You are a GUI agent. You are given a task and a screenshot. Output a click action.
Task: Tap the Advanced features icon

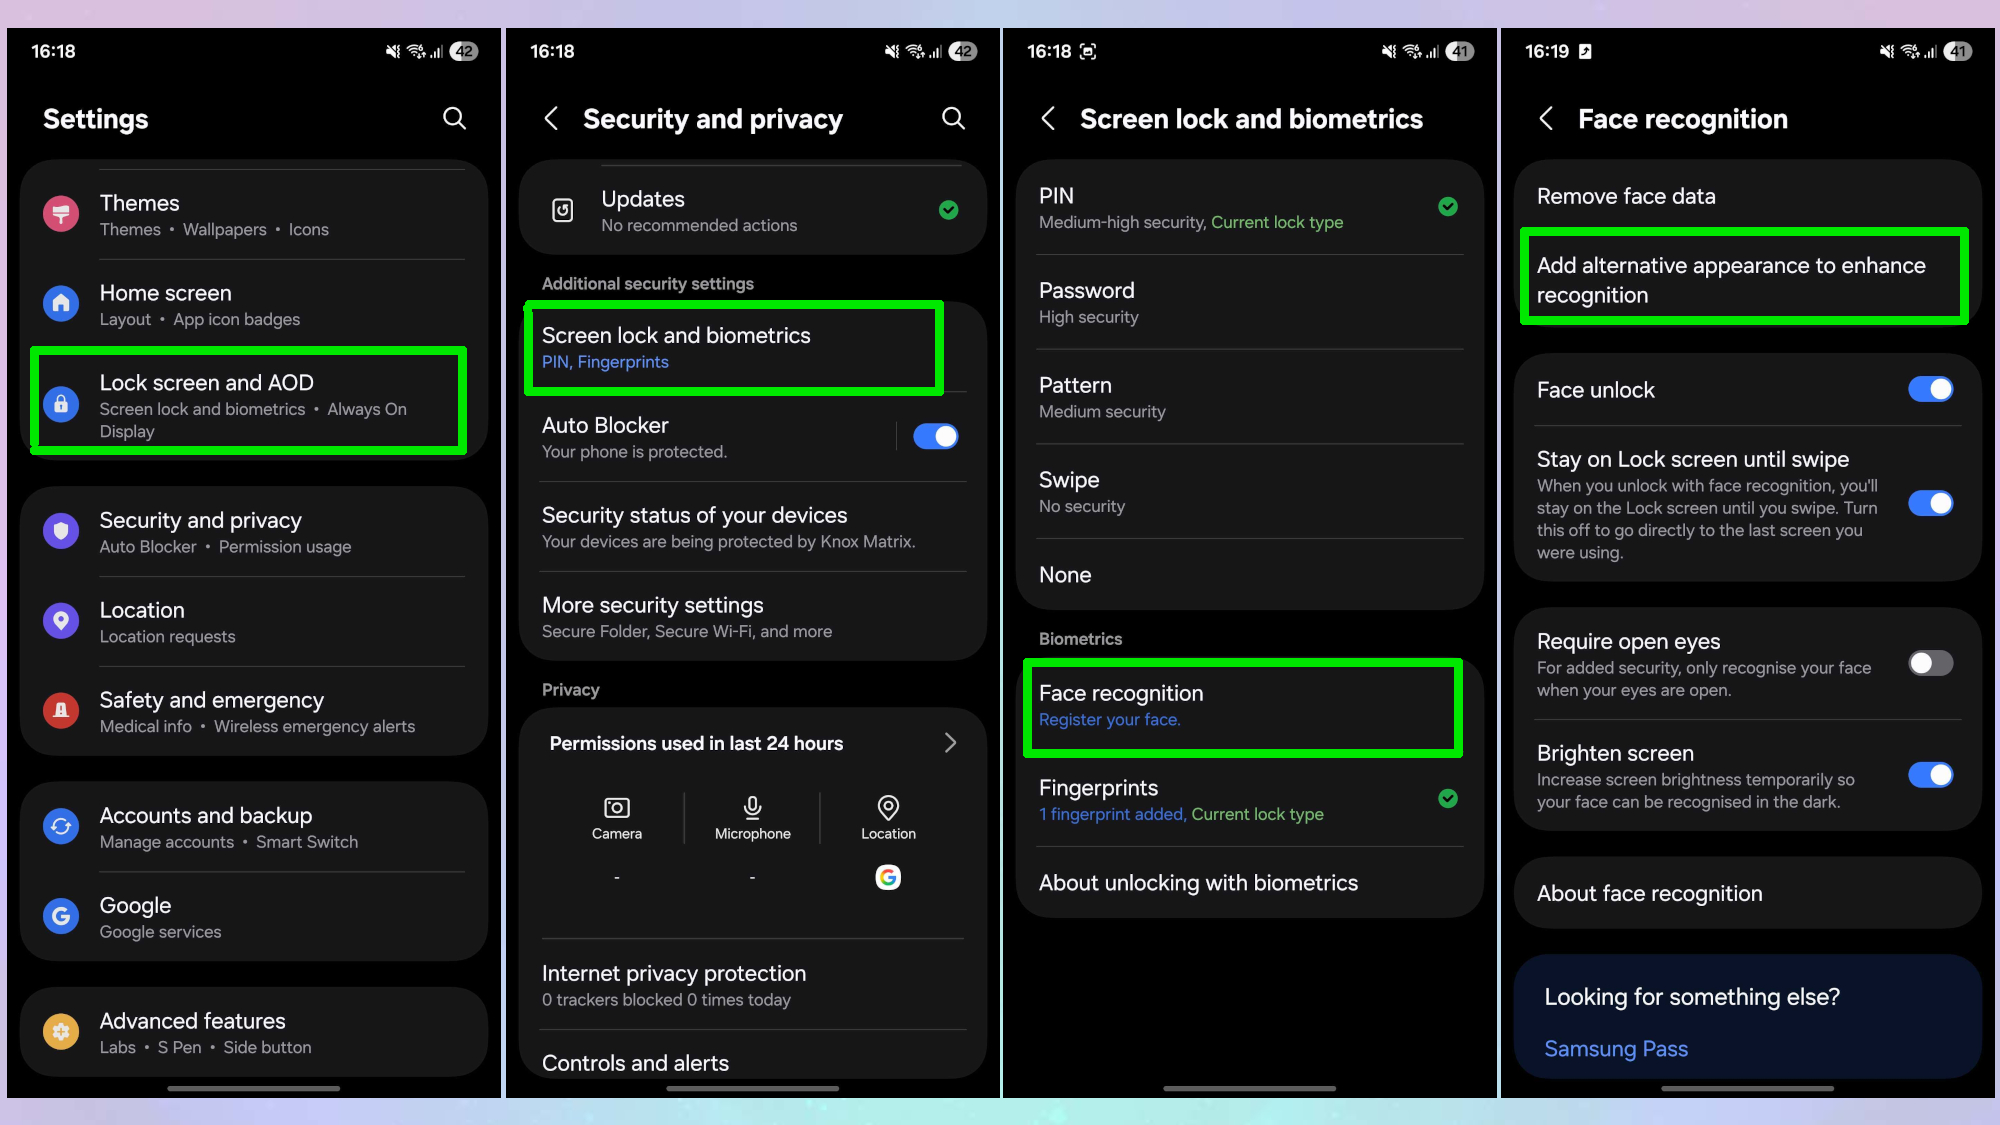[x=61, y=1032]
